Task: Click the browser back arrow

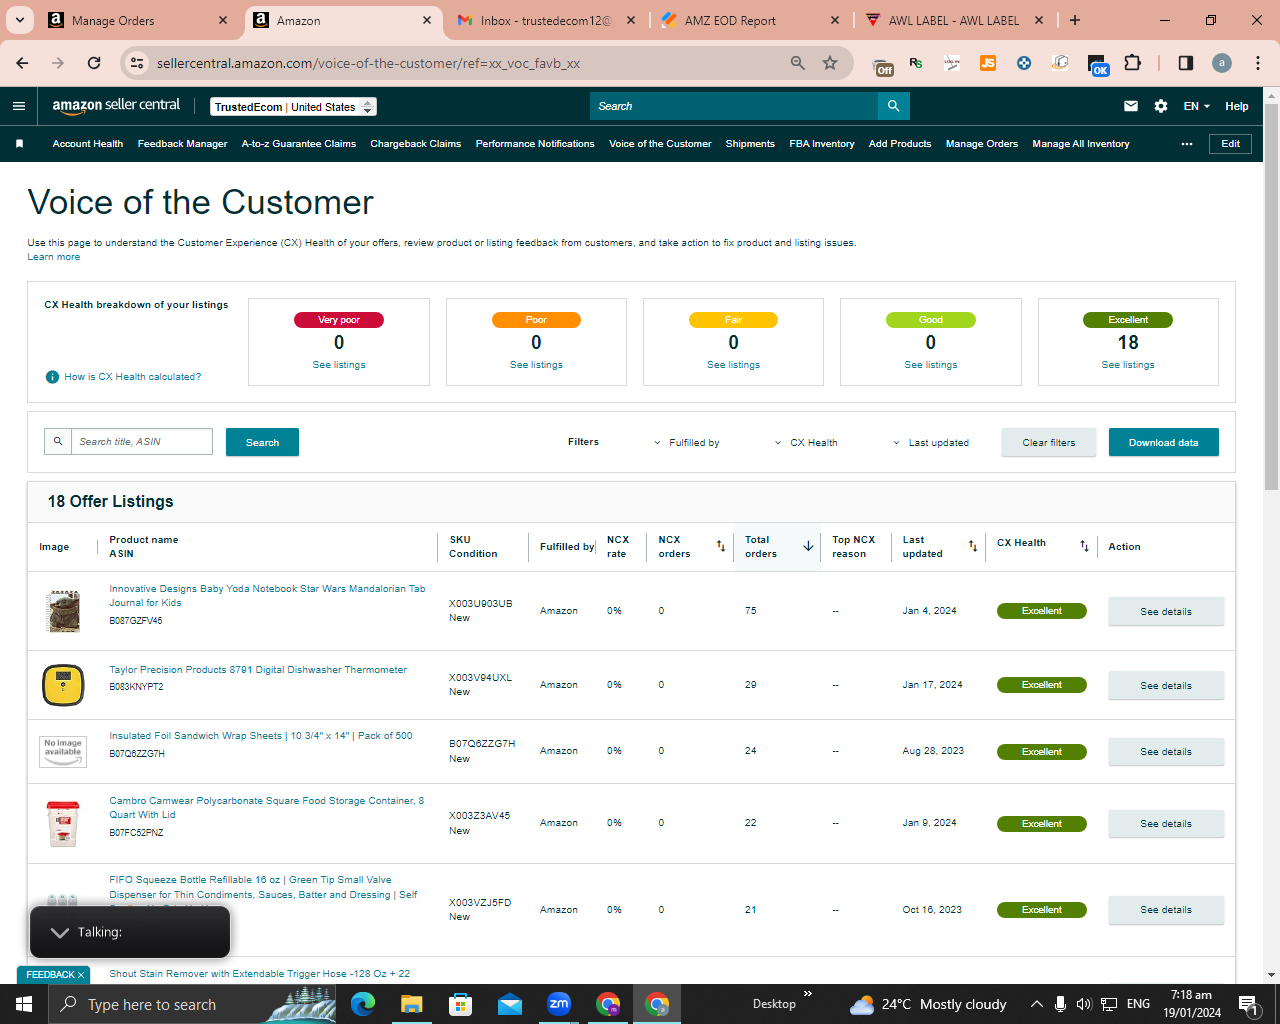Action: tap(22, 63)
